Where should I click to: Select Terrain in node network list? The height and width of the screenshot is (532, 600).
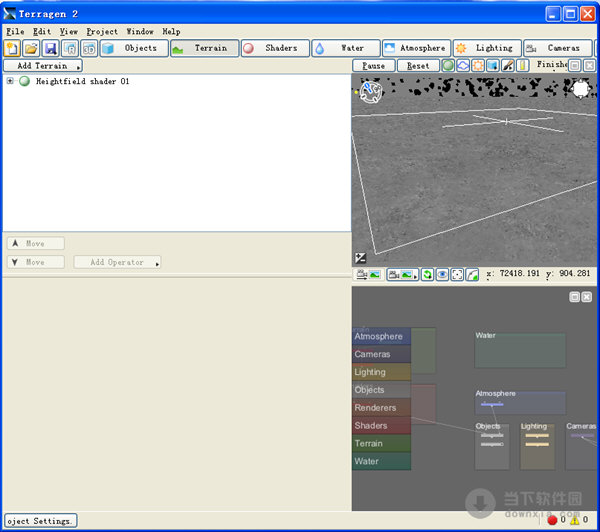382,443
